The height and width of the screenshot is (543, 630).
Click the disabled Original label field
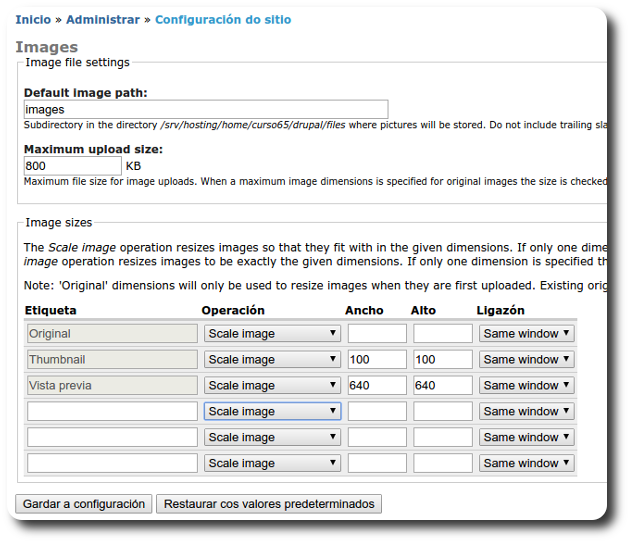point(112,333)
